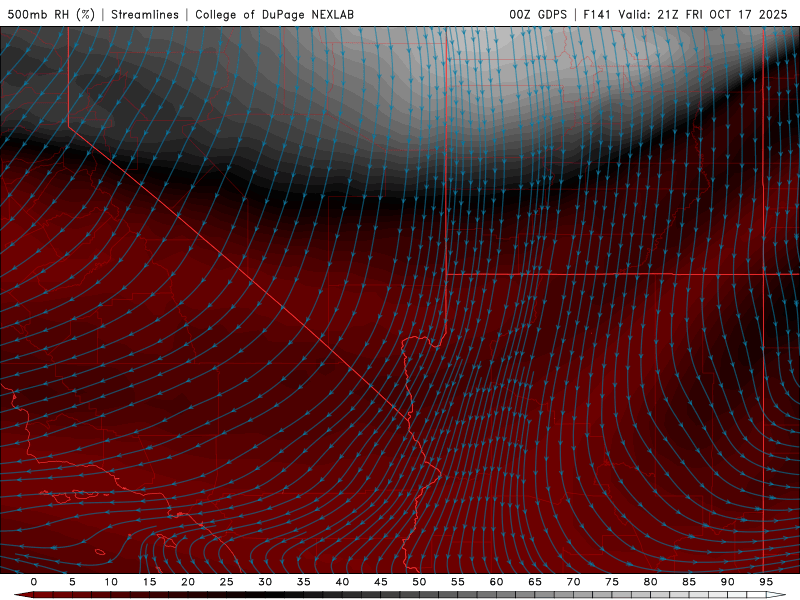
Task: Click the colorbar label "30"
Action: coord(265,582)
